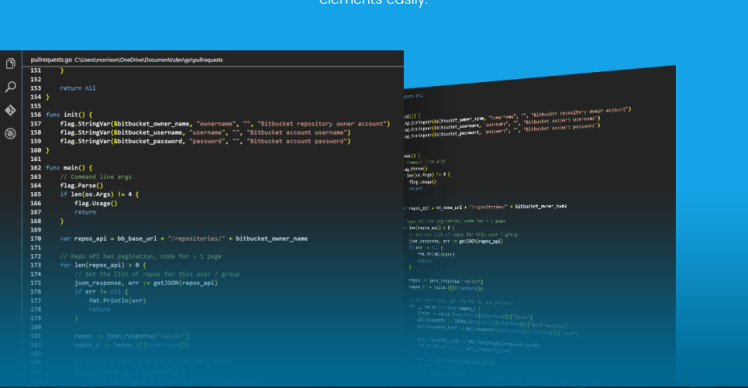
Task: Click 'flag.Parse()' on line 164
Action: coord(82,186)
